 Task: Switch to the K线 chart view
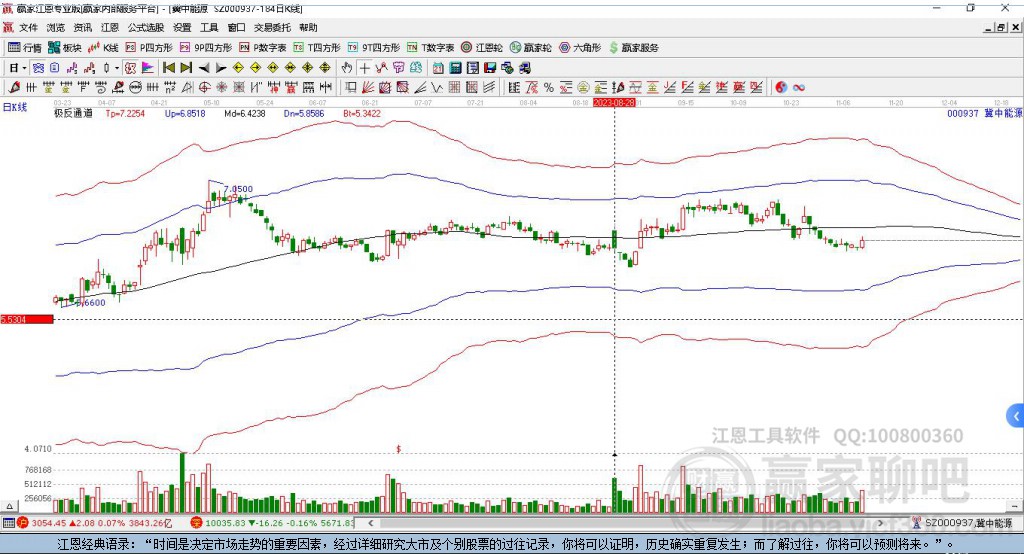(x=103, y=48)
